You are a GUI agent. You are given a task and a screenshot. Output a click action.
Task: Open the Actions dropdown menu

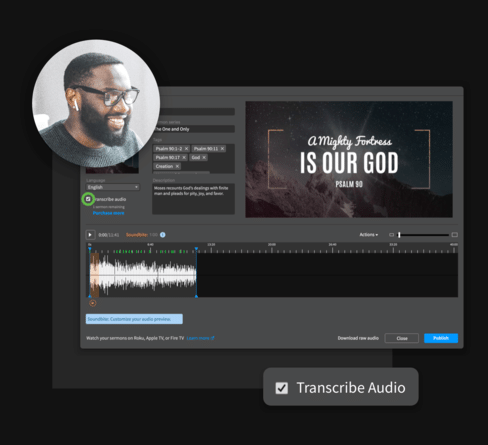(x=369, y=235)
